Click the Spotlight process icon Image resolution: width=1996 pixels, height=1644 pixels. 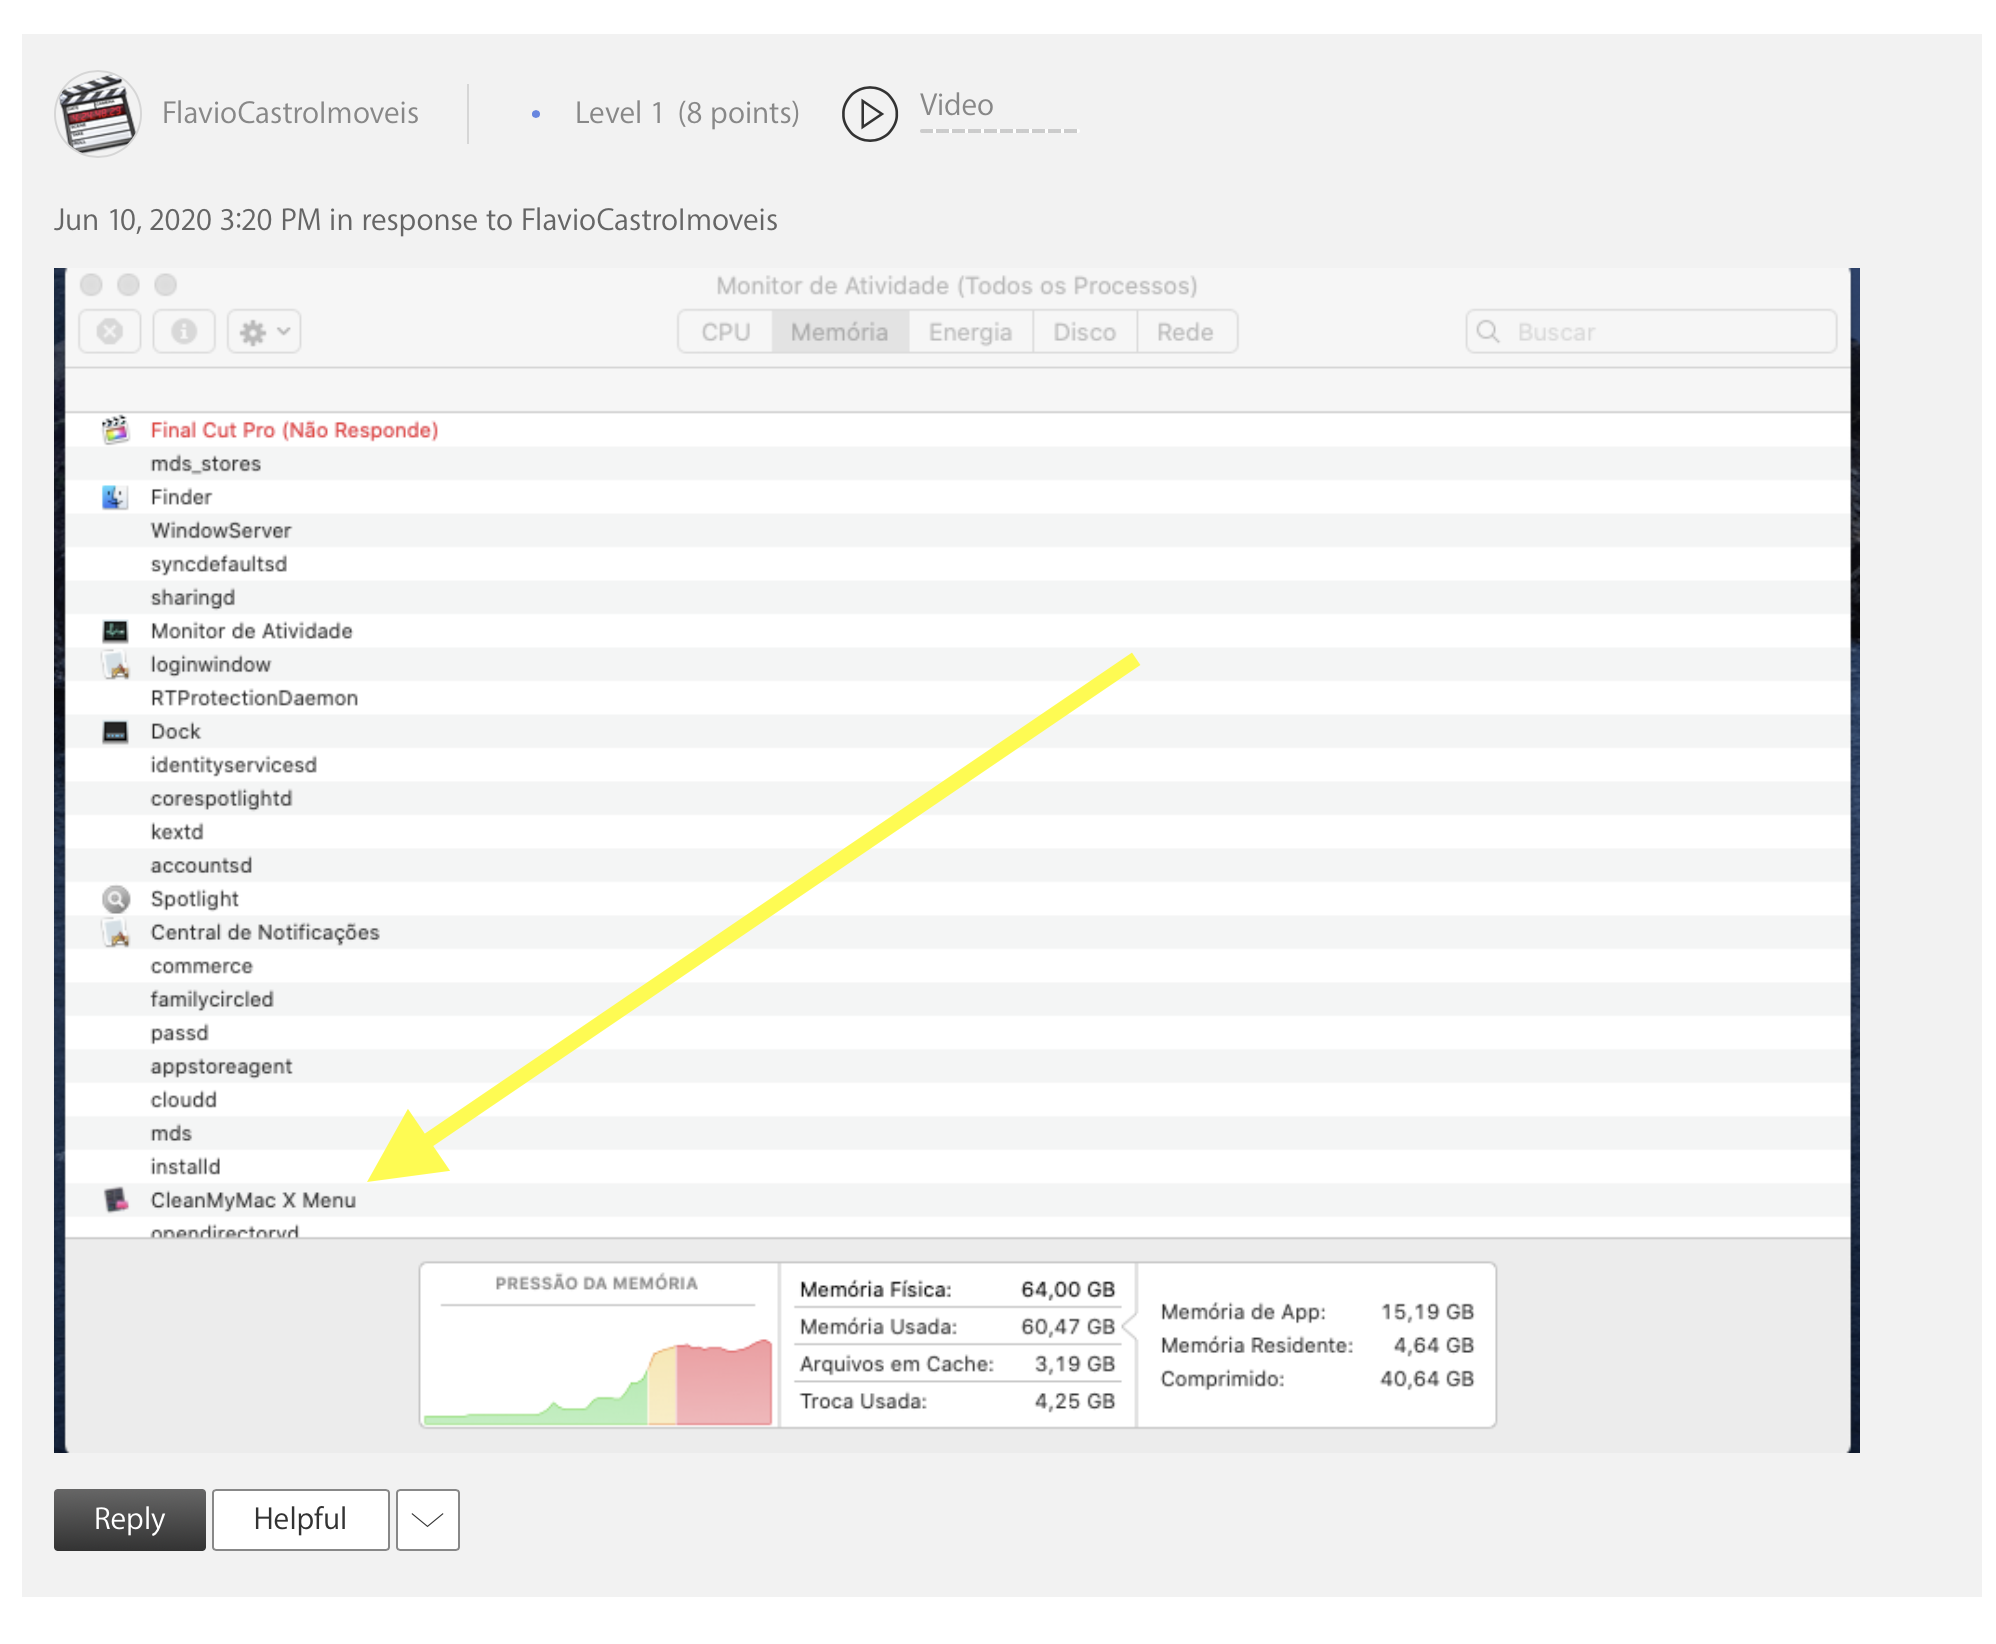click(116, 899)
